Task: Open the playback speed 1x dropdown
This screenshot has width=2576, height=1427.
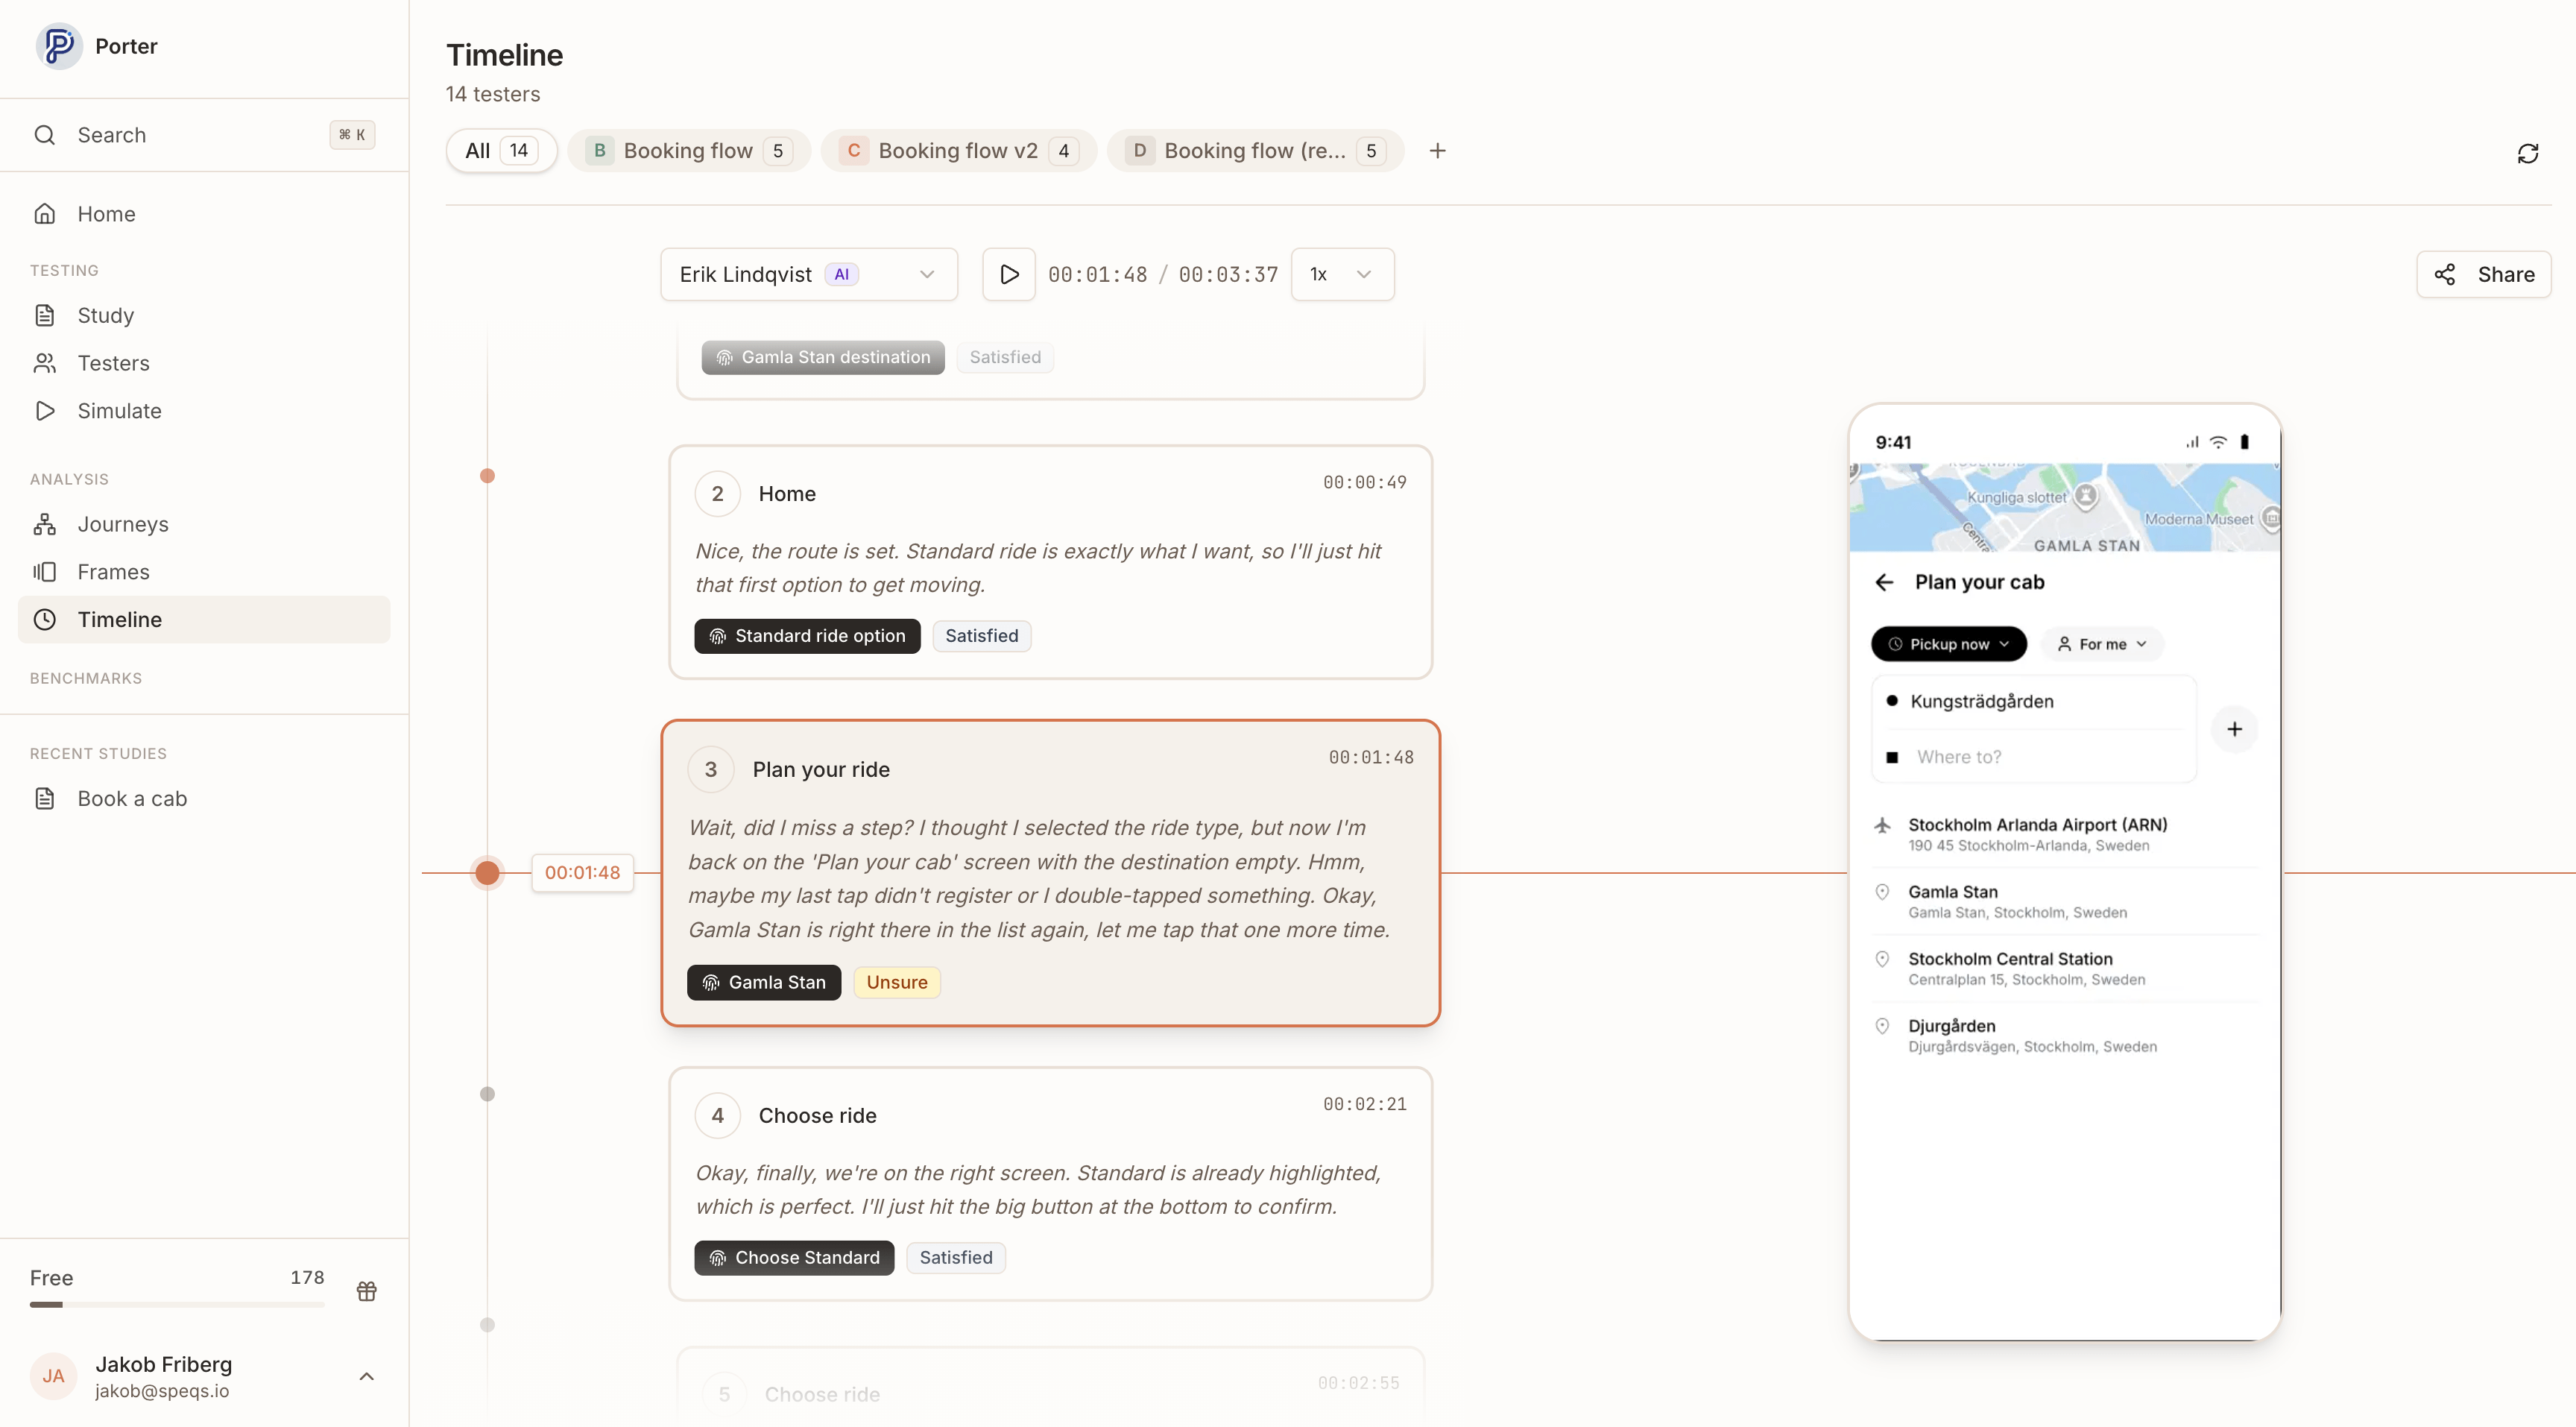Action: tap(1341, 274)
